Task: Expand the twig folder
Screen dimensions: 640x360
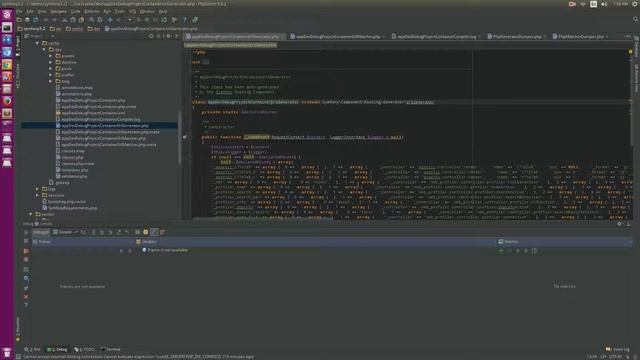Action: tap(51, 81)
